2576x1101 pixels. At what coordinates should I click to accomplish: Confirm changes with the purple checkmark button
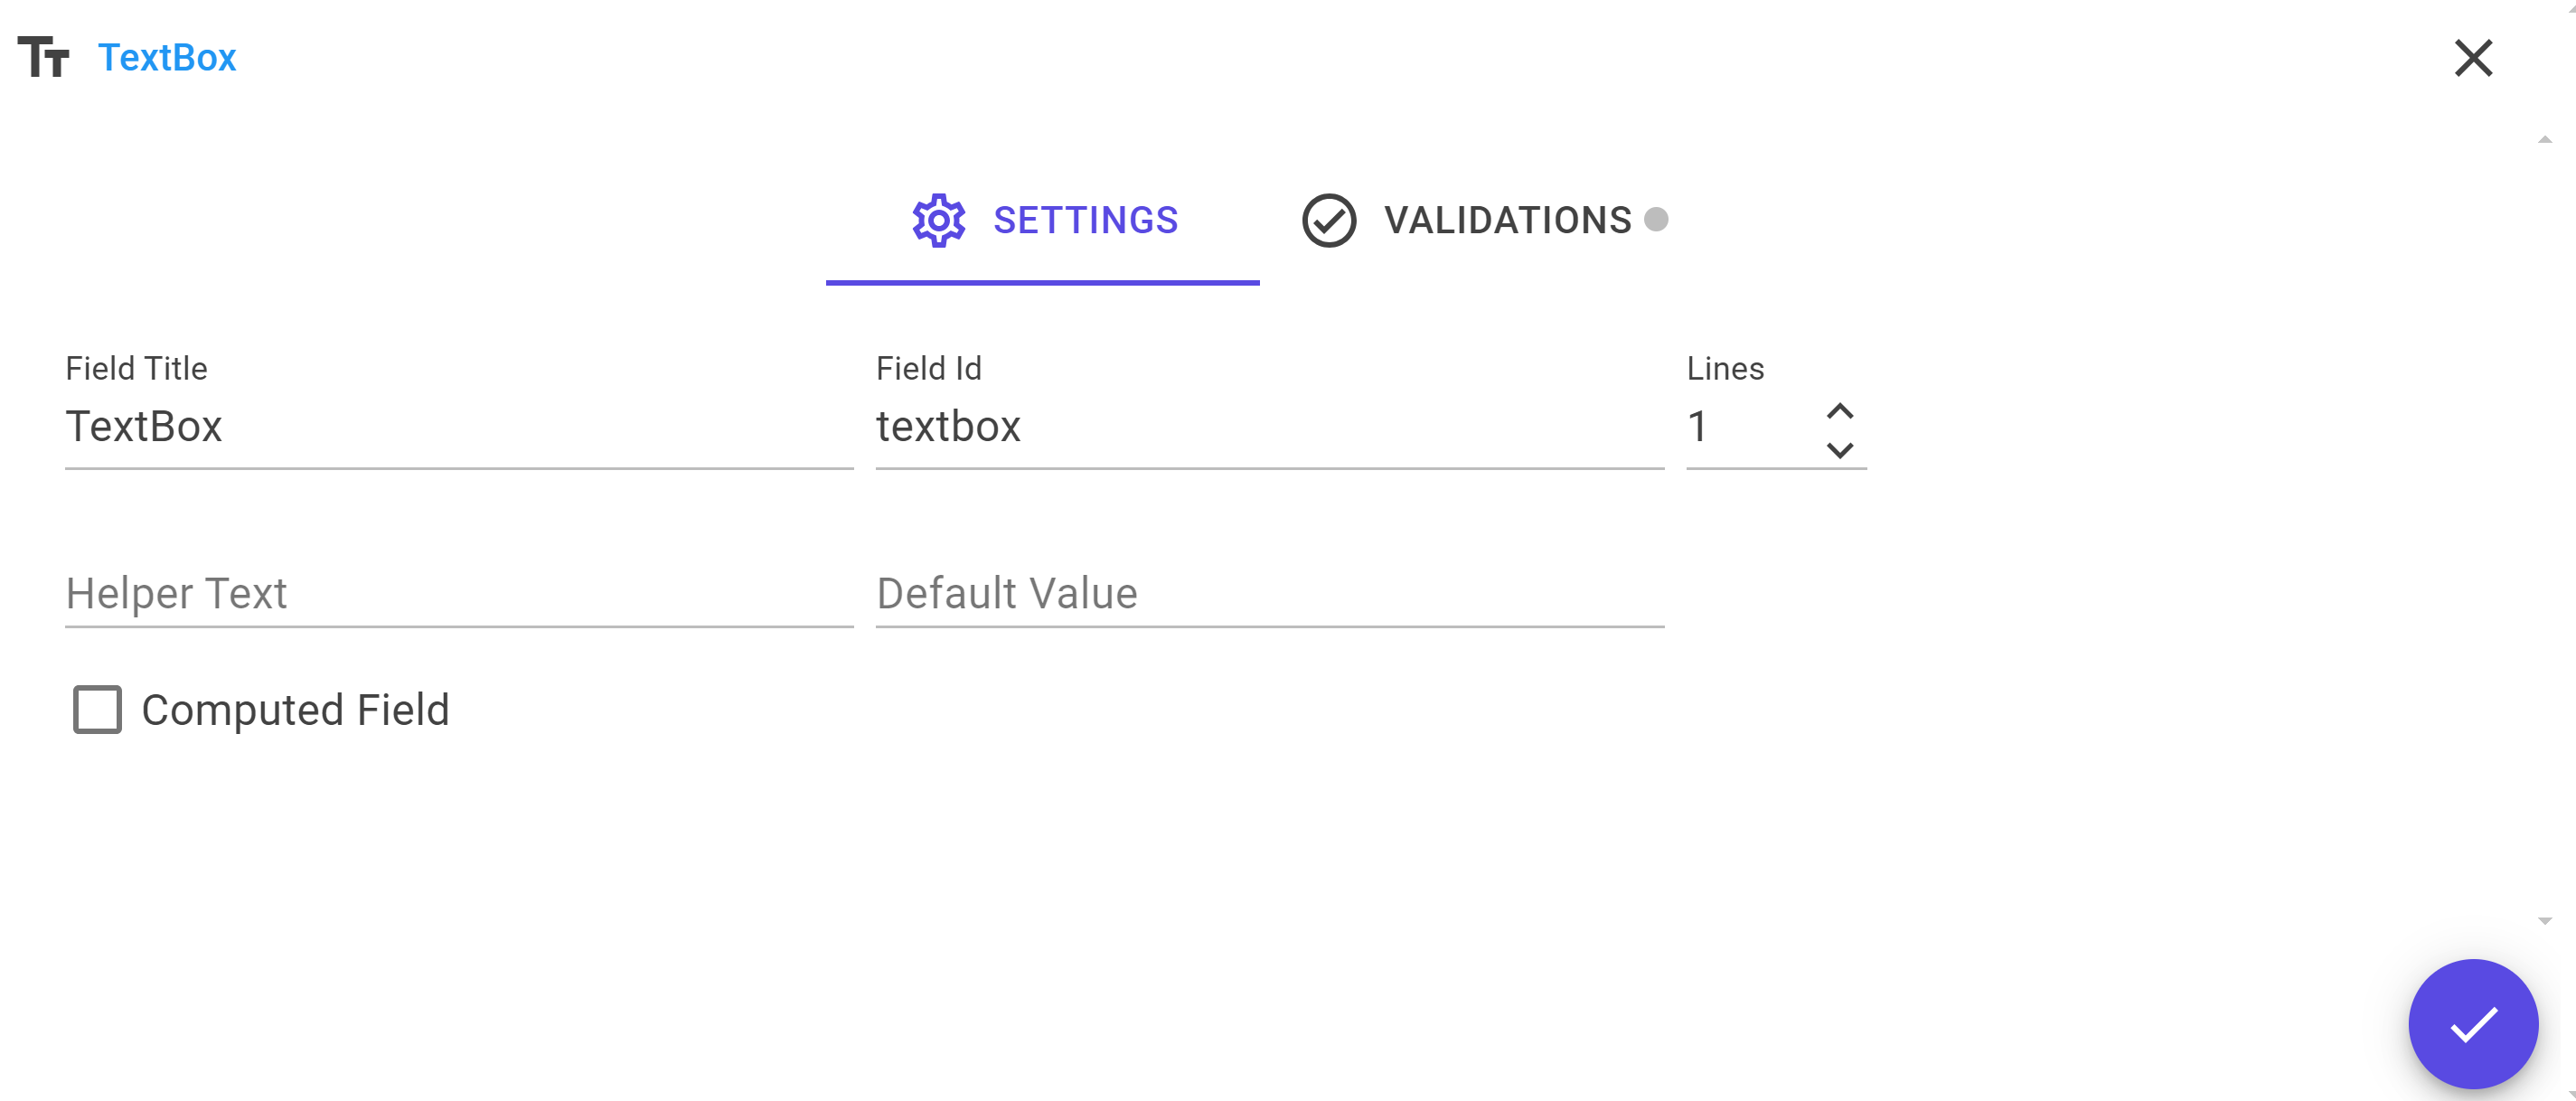[x=2473, y=1024]
